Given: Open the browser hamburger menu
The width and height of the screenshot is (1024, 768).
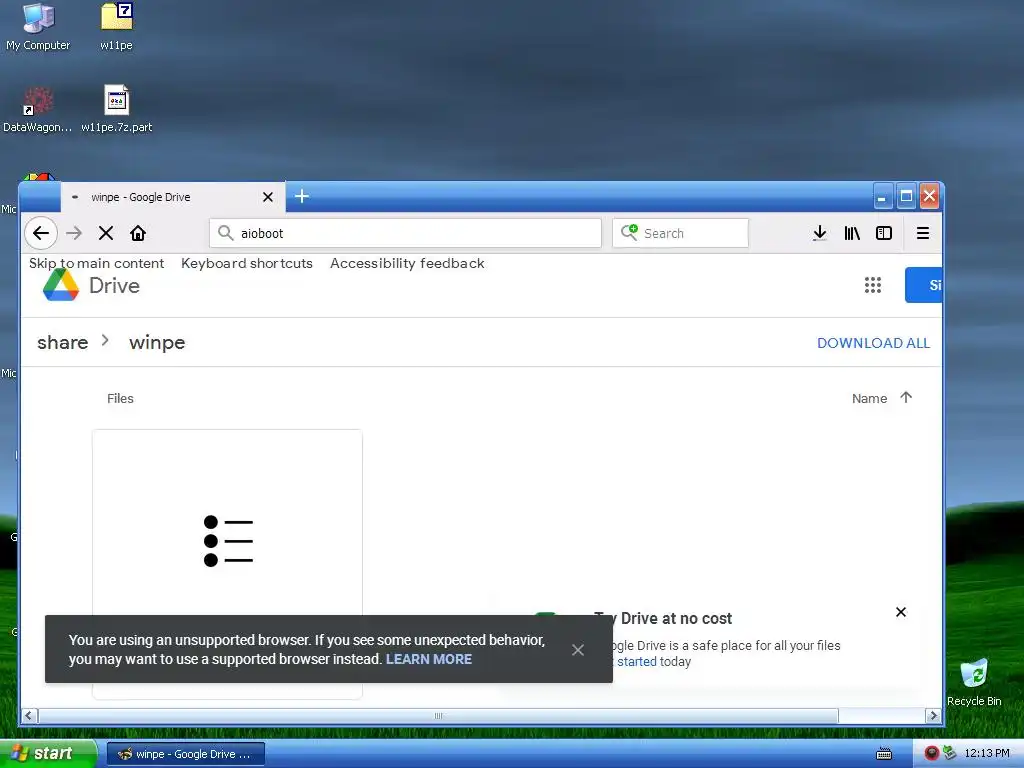Looking at the screenshot, I should coord(923,233).
